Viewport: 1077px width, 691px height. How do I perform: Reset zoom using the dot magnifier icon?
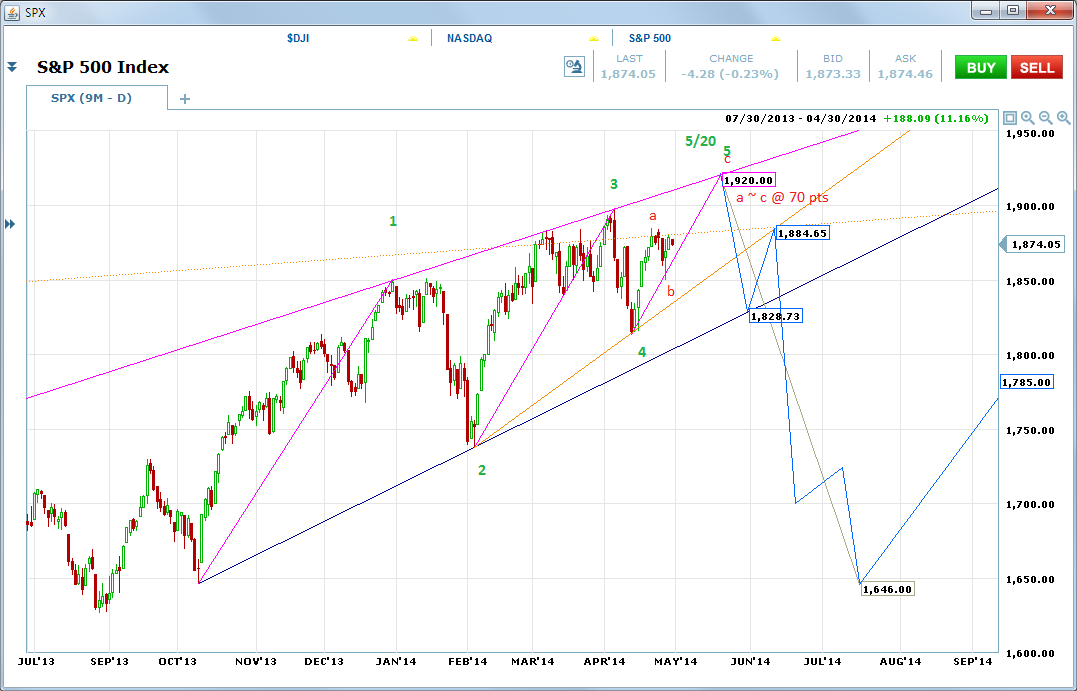pos(1028,118)
